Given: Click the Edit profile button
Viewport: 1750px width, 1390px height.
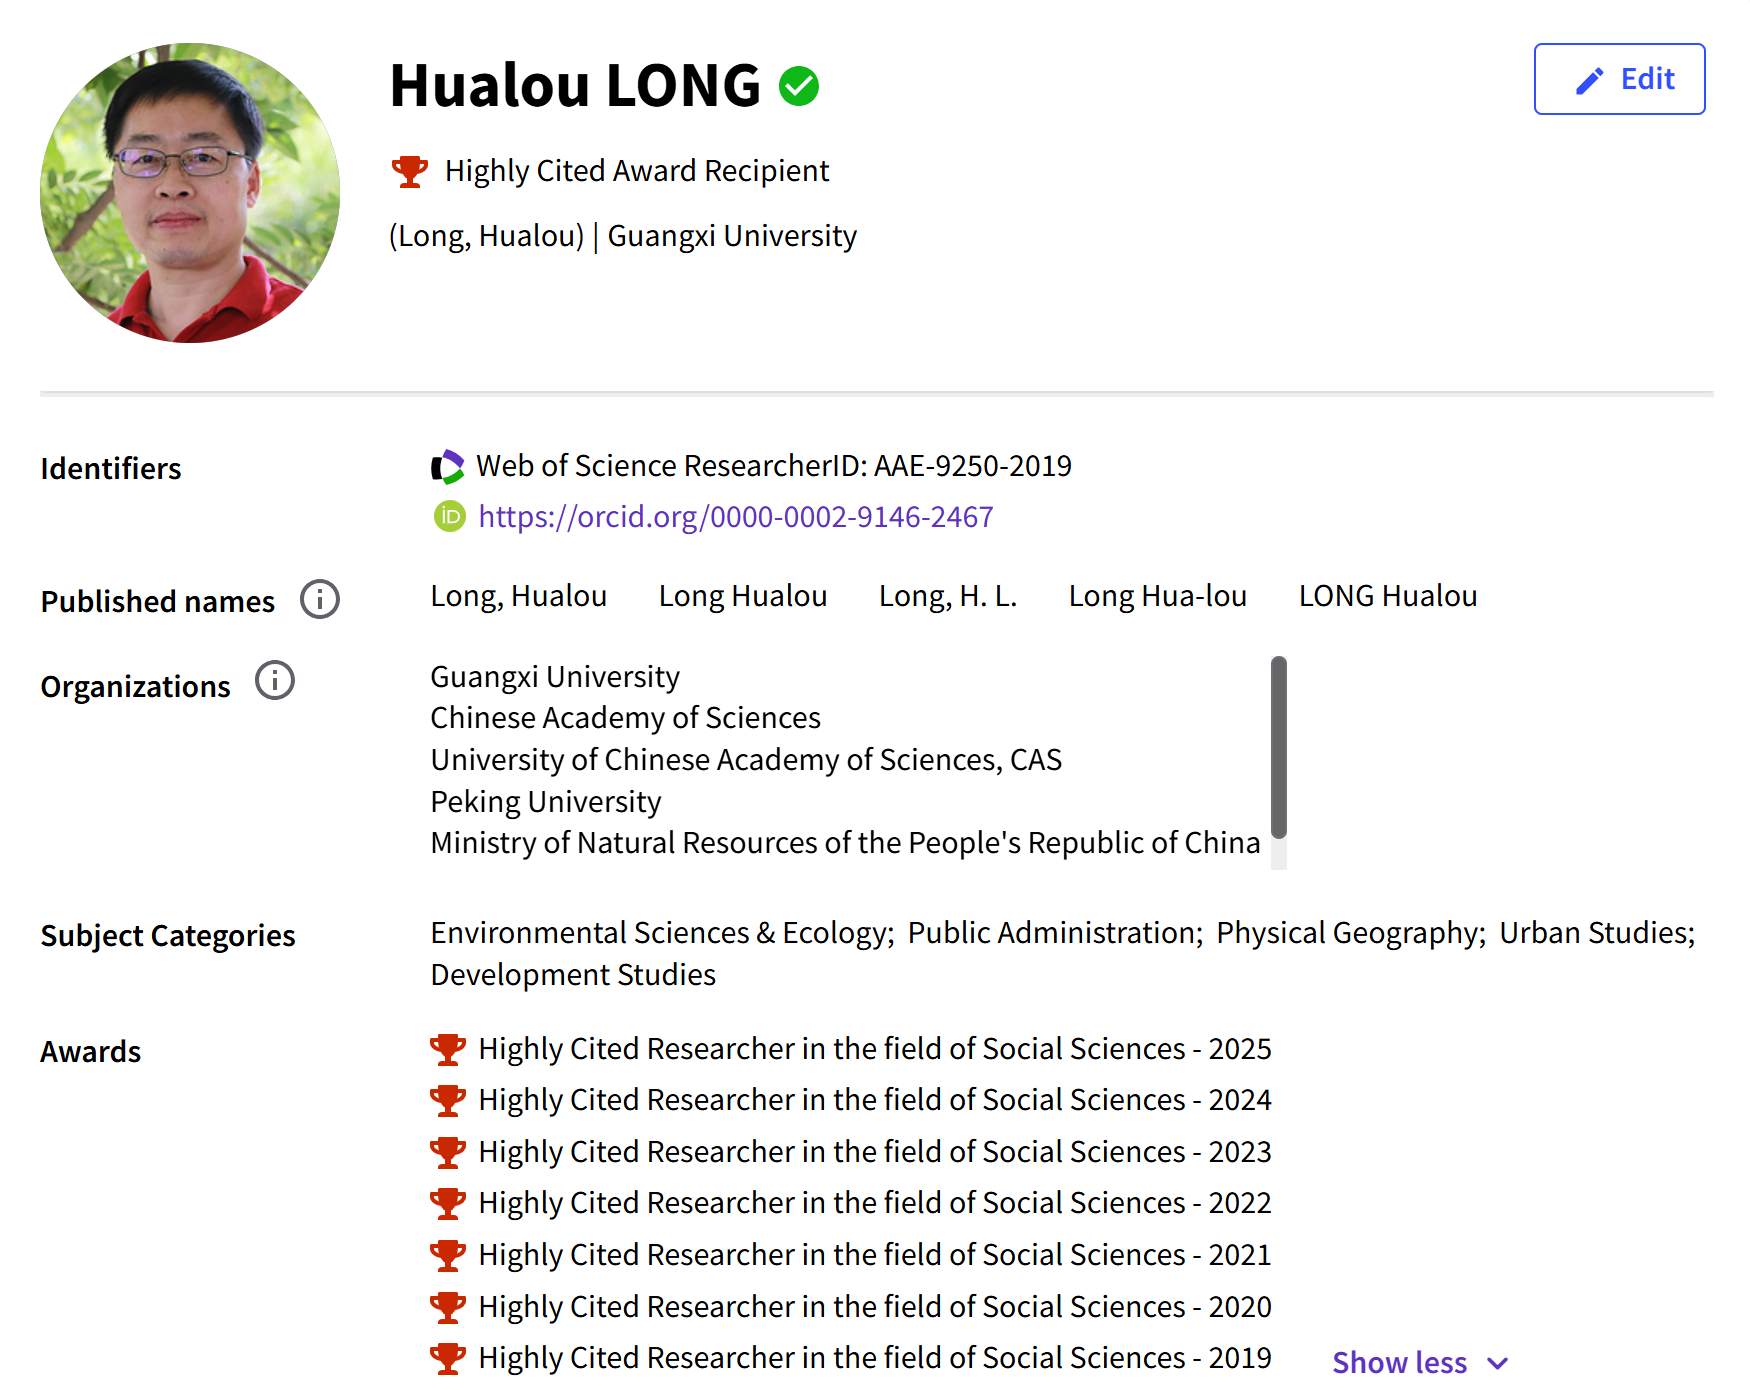Looking at the screenshot, I should [x=1619, y=79].
